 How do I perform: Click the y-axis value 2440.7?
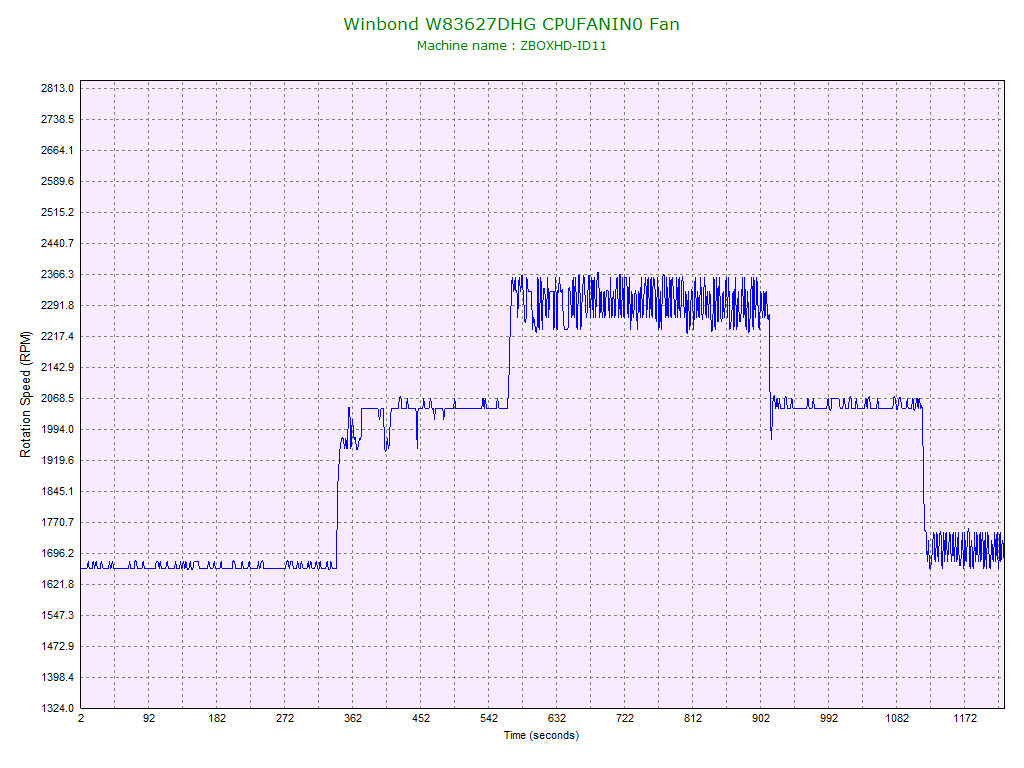pyautogui.click(x=57, y=244)
